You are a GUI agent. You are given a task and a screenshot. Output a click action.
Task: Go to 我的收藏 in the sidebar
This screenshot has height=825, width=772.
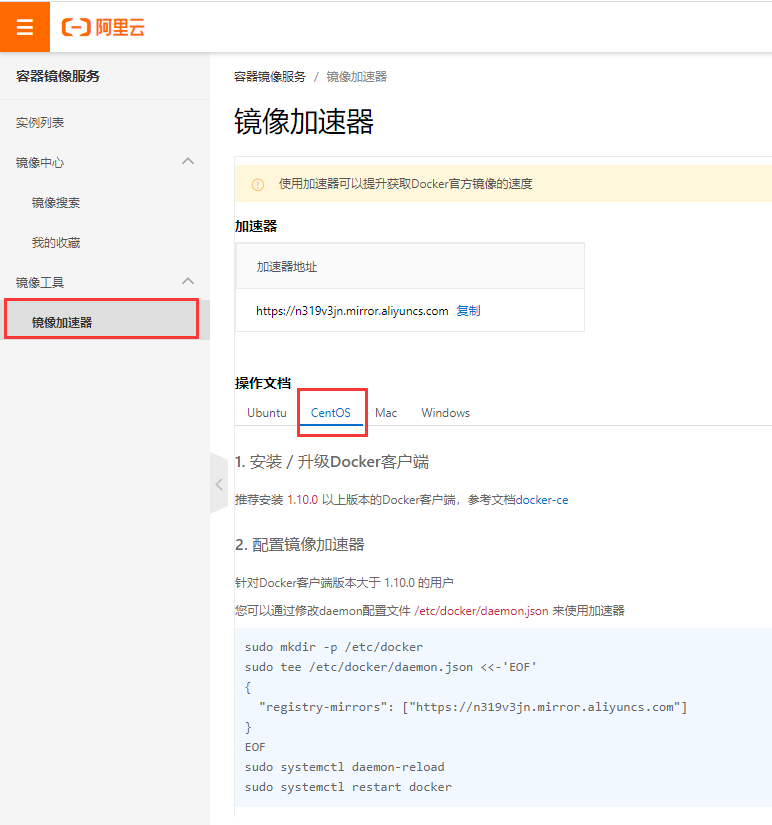click(x=56, y=242)
